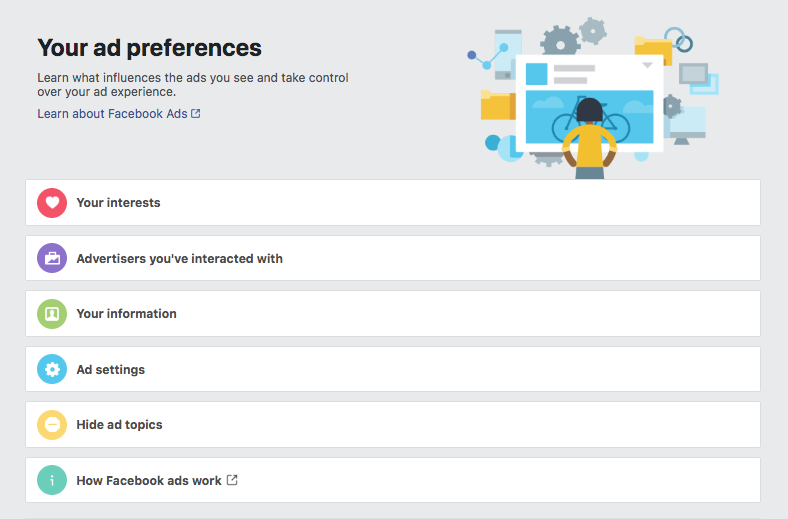Viewport: 788px width, 519px height.
Task: Open How Facebook ads work link
Action: (x=149, y=481)
